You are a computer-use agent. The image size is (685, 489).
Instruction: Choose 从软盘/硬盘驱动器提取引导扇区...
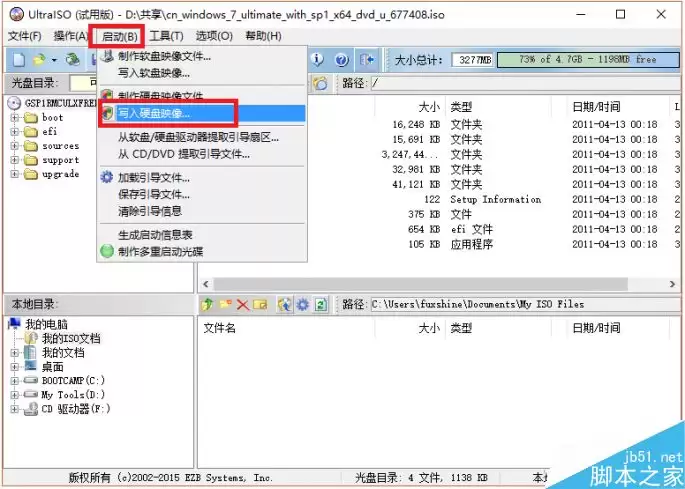(202, 138)
